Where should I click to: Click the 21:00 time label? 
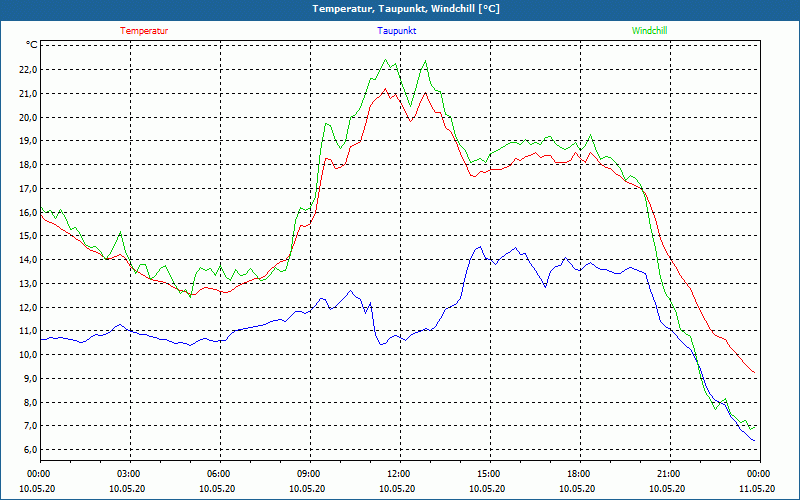pos(670,473)
